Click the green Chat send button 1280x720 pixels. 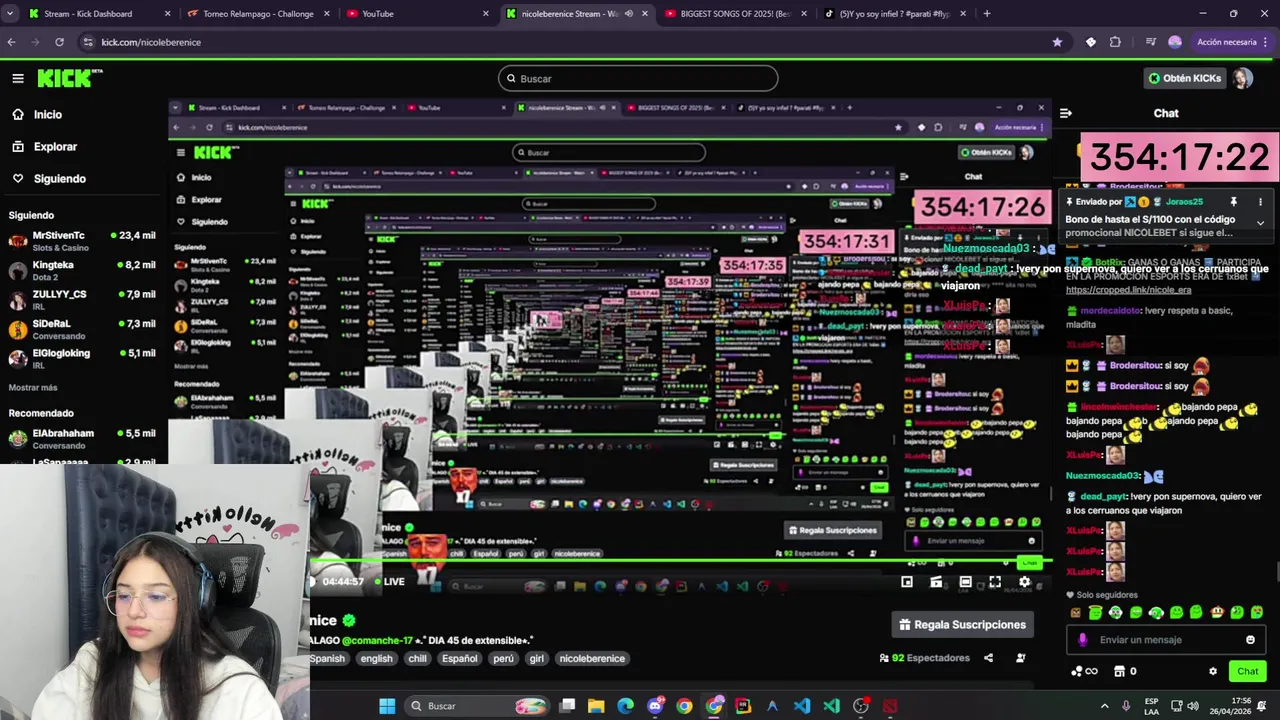(x=1247, y=671)
